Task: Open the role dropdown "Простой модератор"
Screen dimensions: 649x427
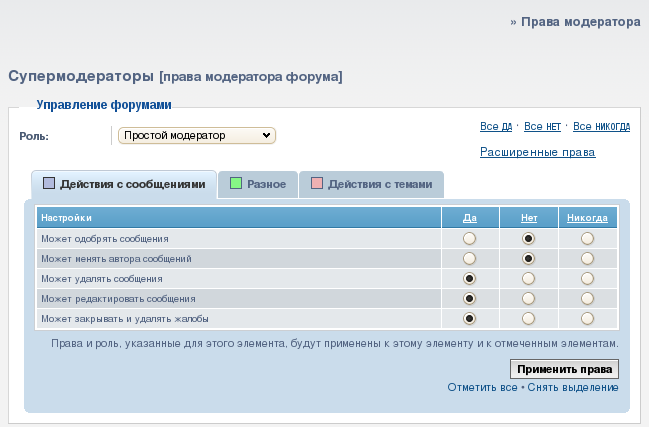Action: 196,135
